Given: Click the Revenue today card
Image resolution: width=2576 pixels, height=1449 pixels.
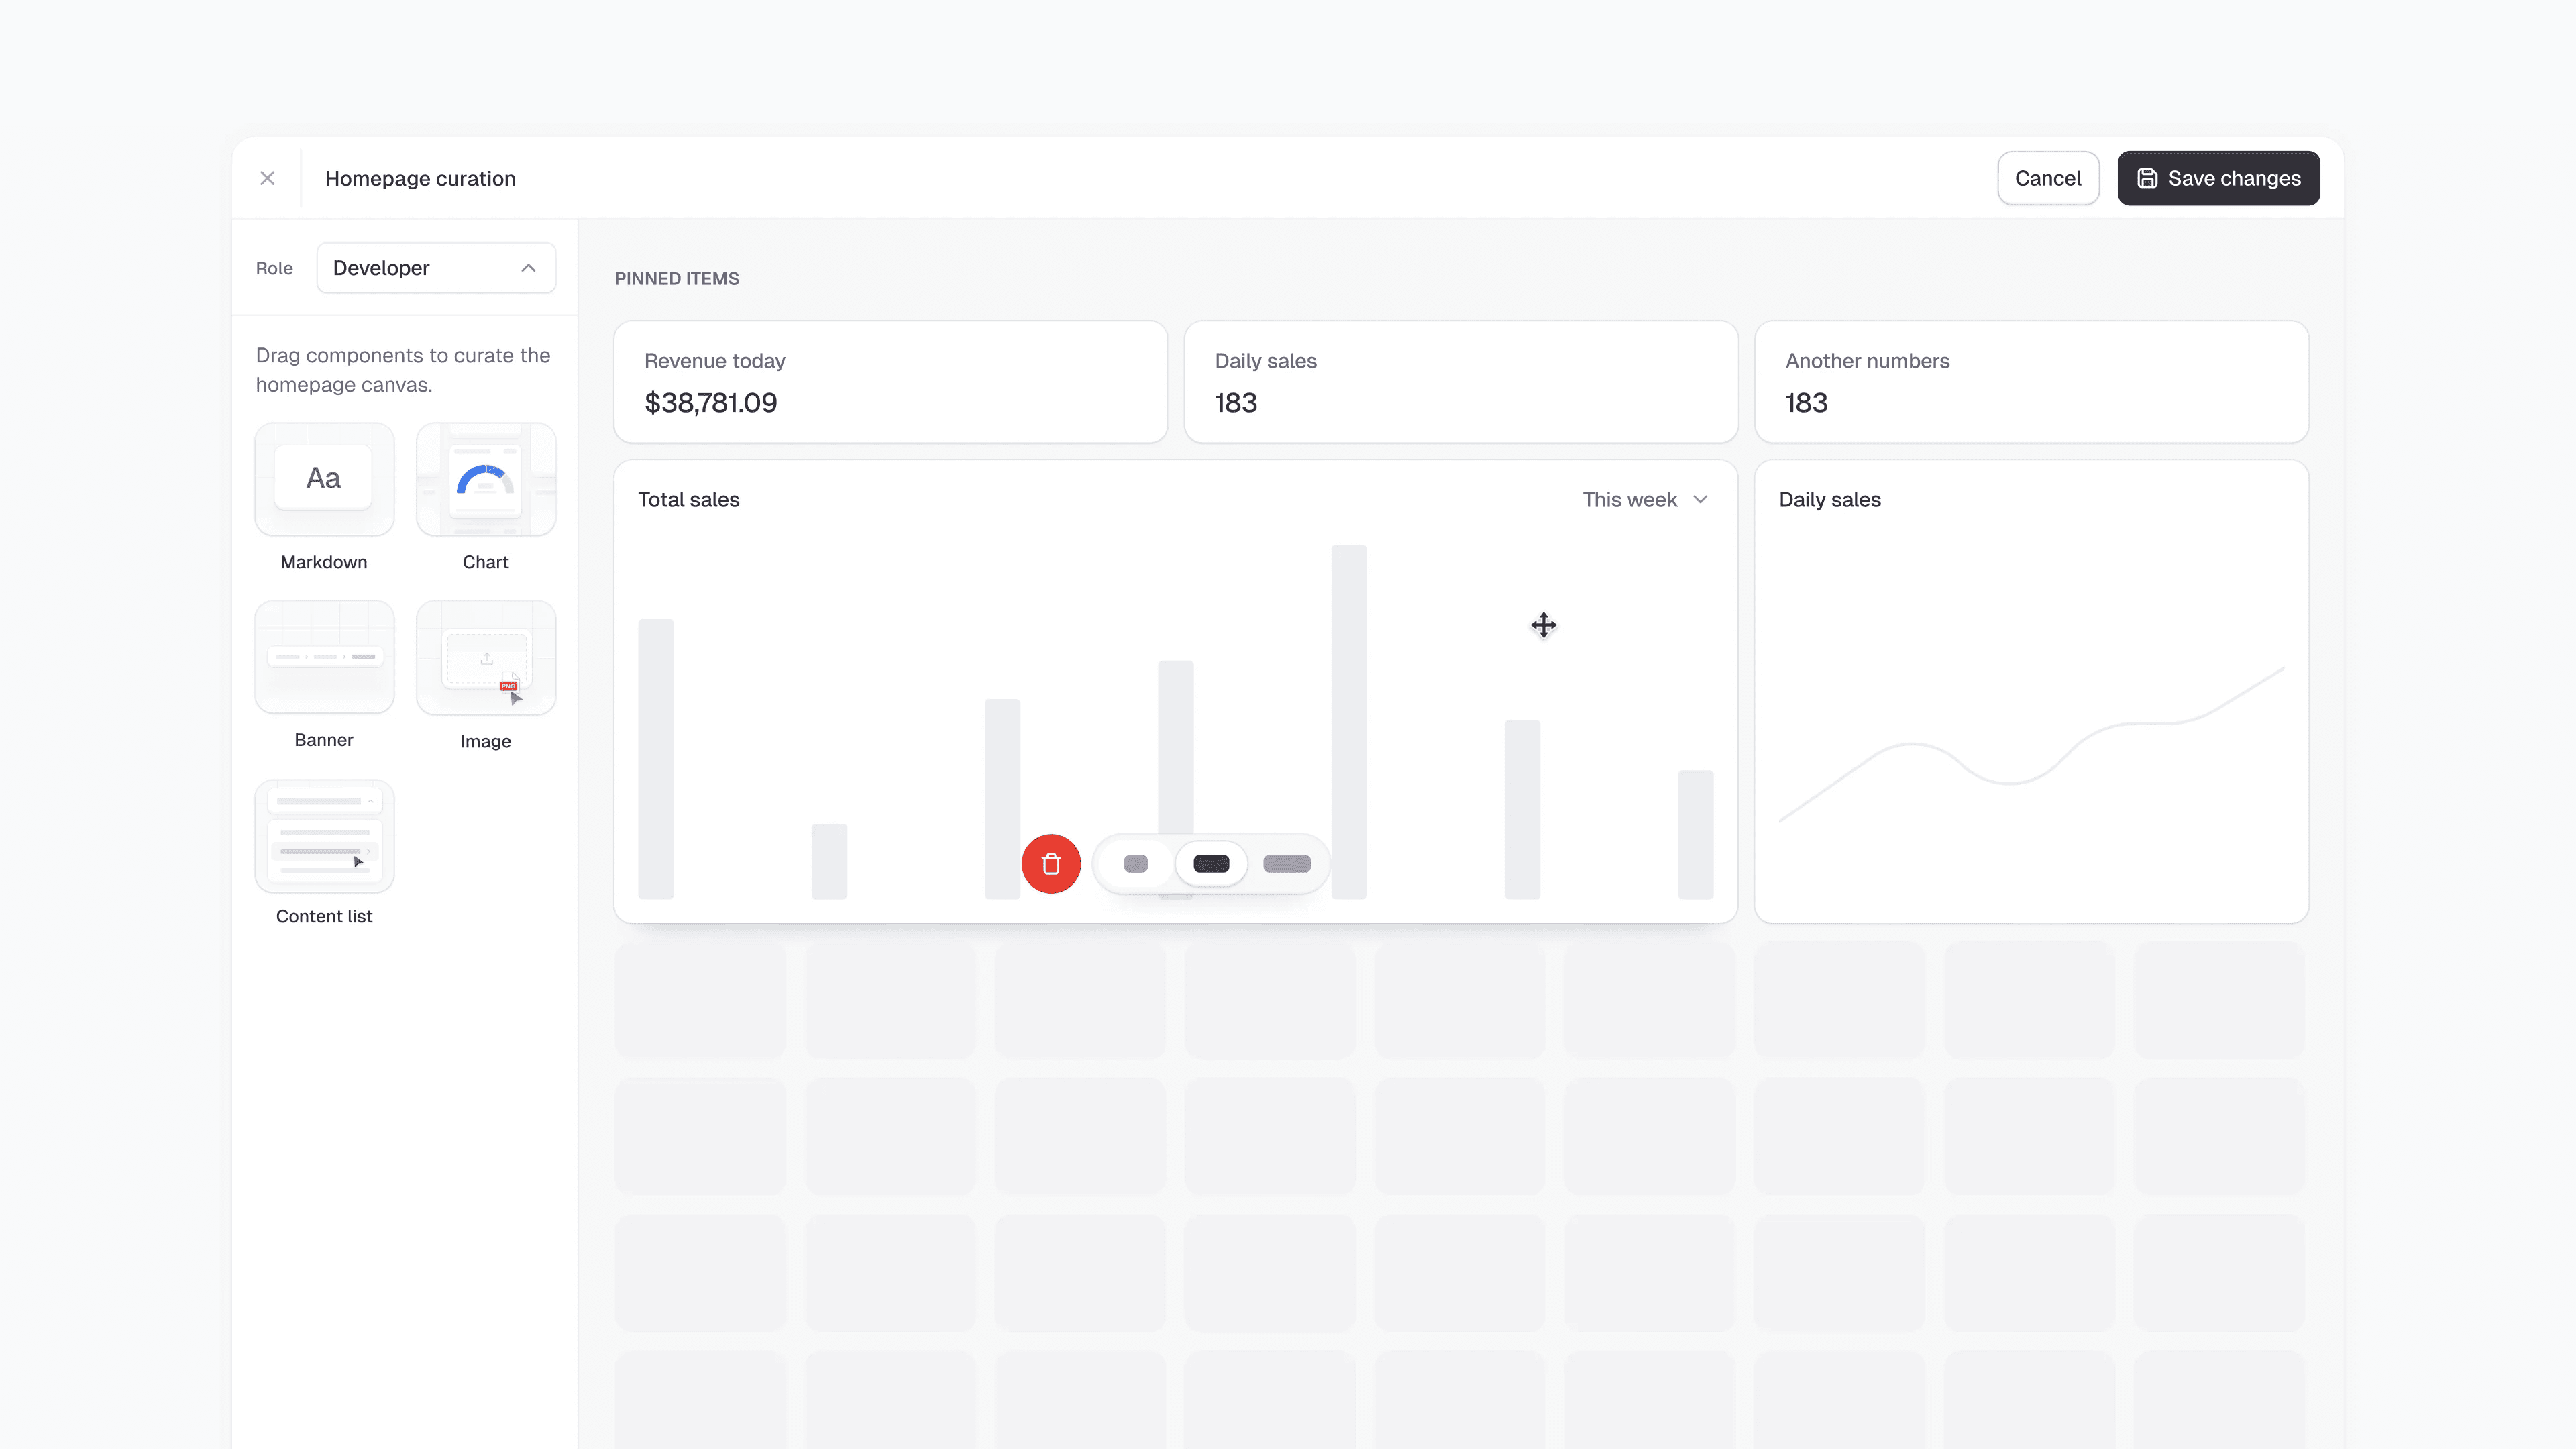Looking at the screenshot, I should click(x=891, y=382).
